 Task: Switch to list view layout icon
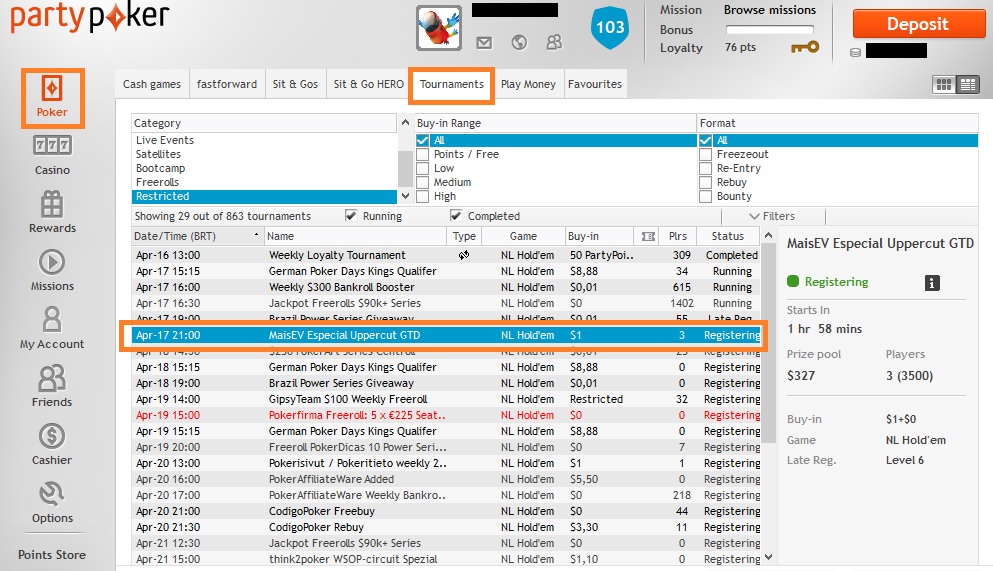(x=968, y=84)
